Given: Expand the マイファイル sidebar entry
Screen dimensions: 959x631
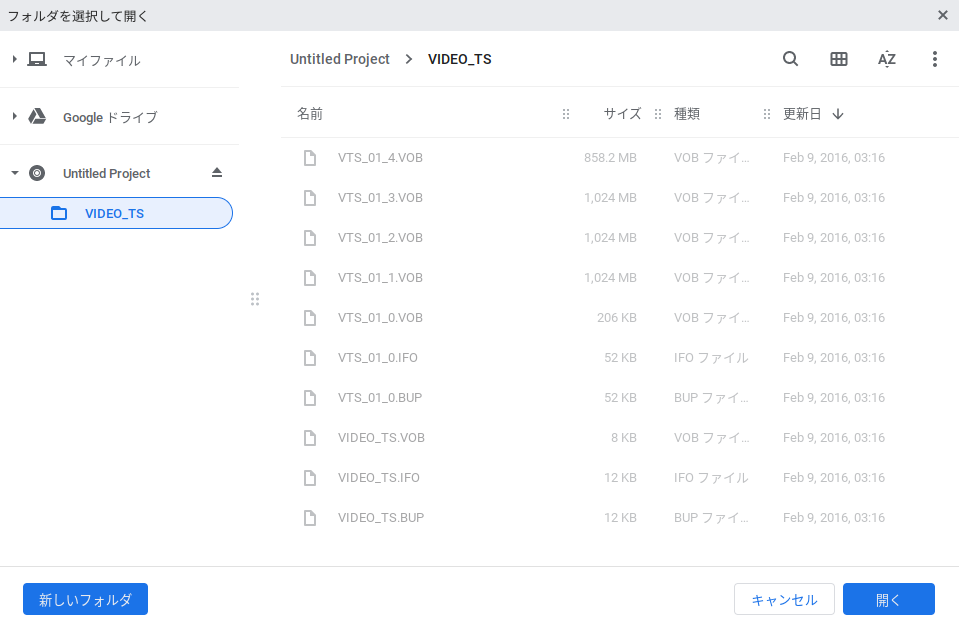Looking at the screenshot, I should (13, 59).
